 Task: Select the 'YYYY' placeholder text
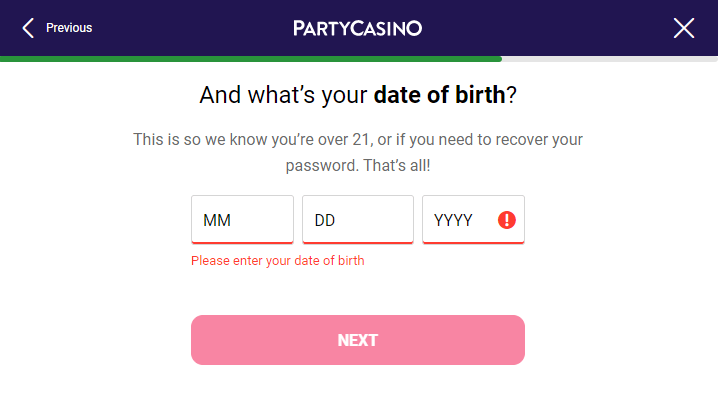click(x=453, y=220)
